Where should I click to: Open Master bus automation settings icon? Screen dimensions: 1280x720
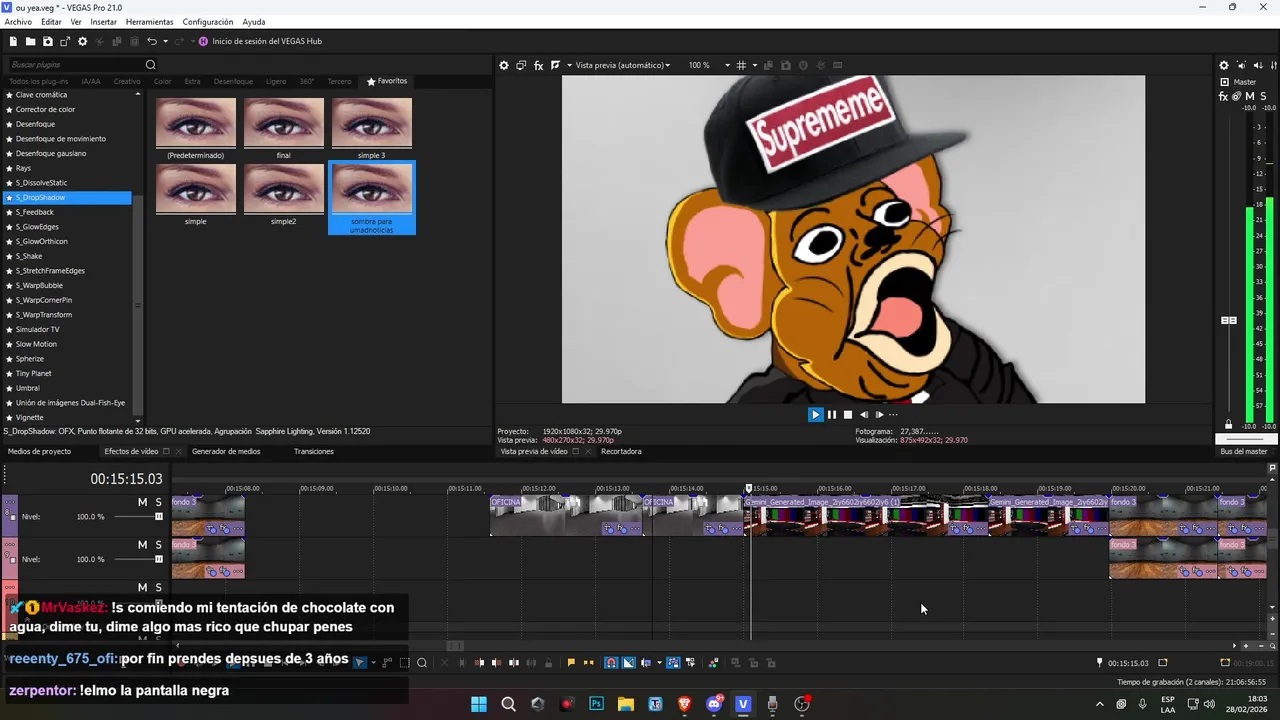click(x=1237, y=96)
